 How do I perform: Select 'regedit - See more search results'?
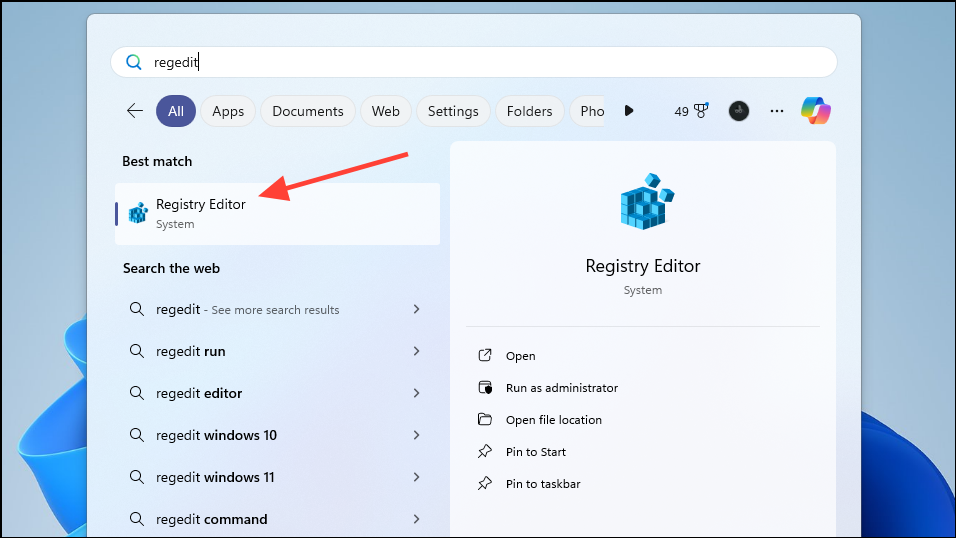277,310
